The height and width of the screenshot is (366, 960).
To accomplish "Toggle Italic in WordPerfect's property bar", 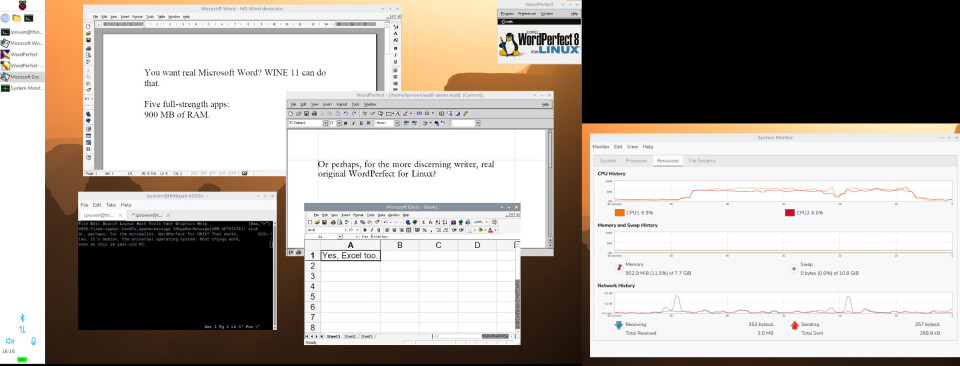I will (x=353, y=123).
